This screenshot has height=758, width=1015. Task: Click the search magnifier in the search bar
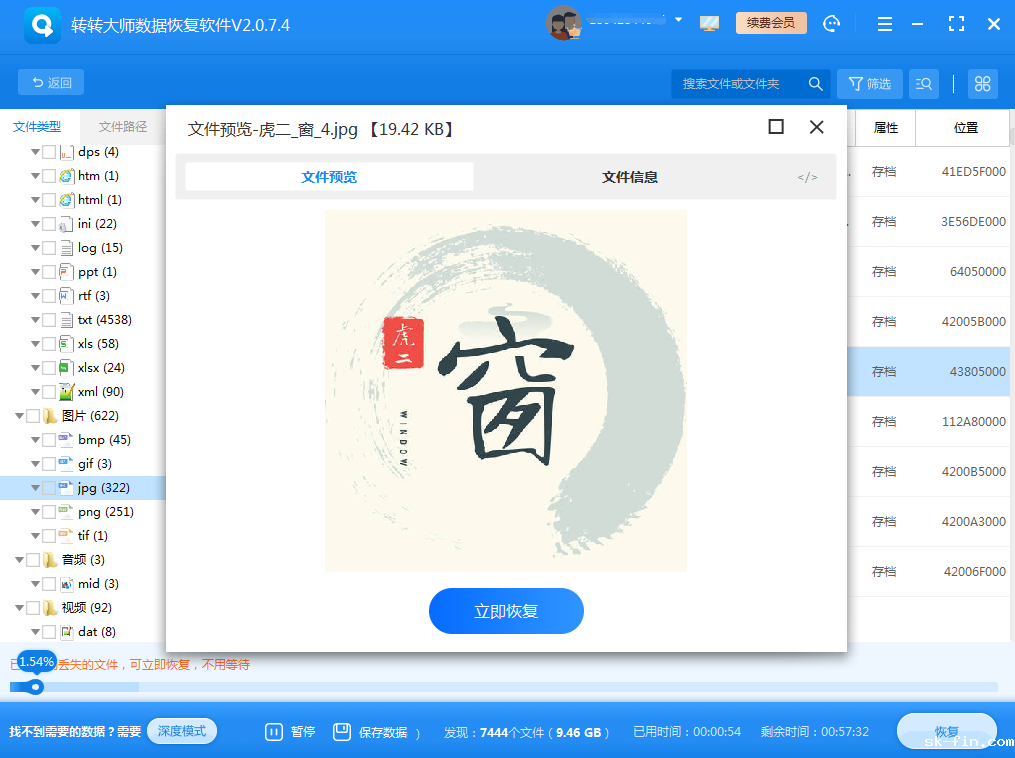pos(815,84)
